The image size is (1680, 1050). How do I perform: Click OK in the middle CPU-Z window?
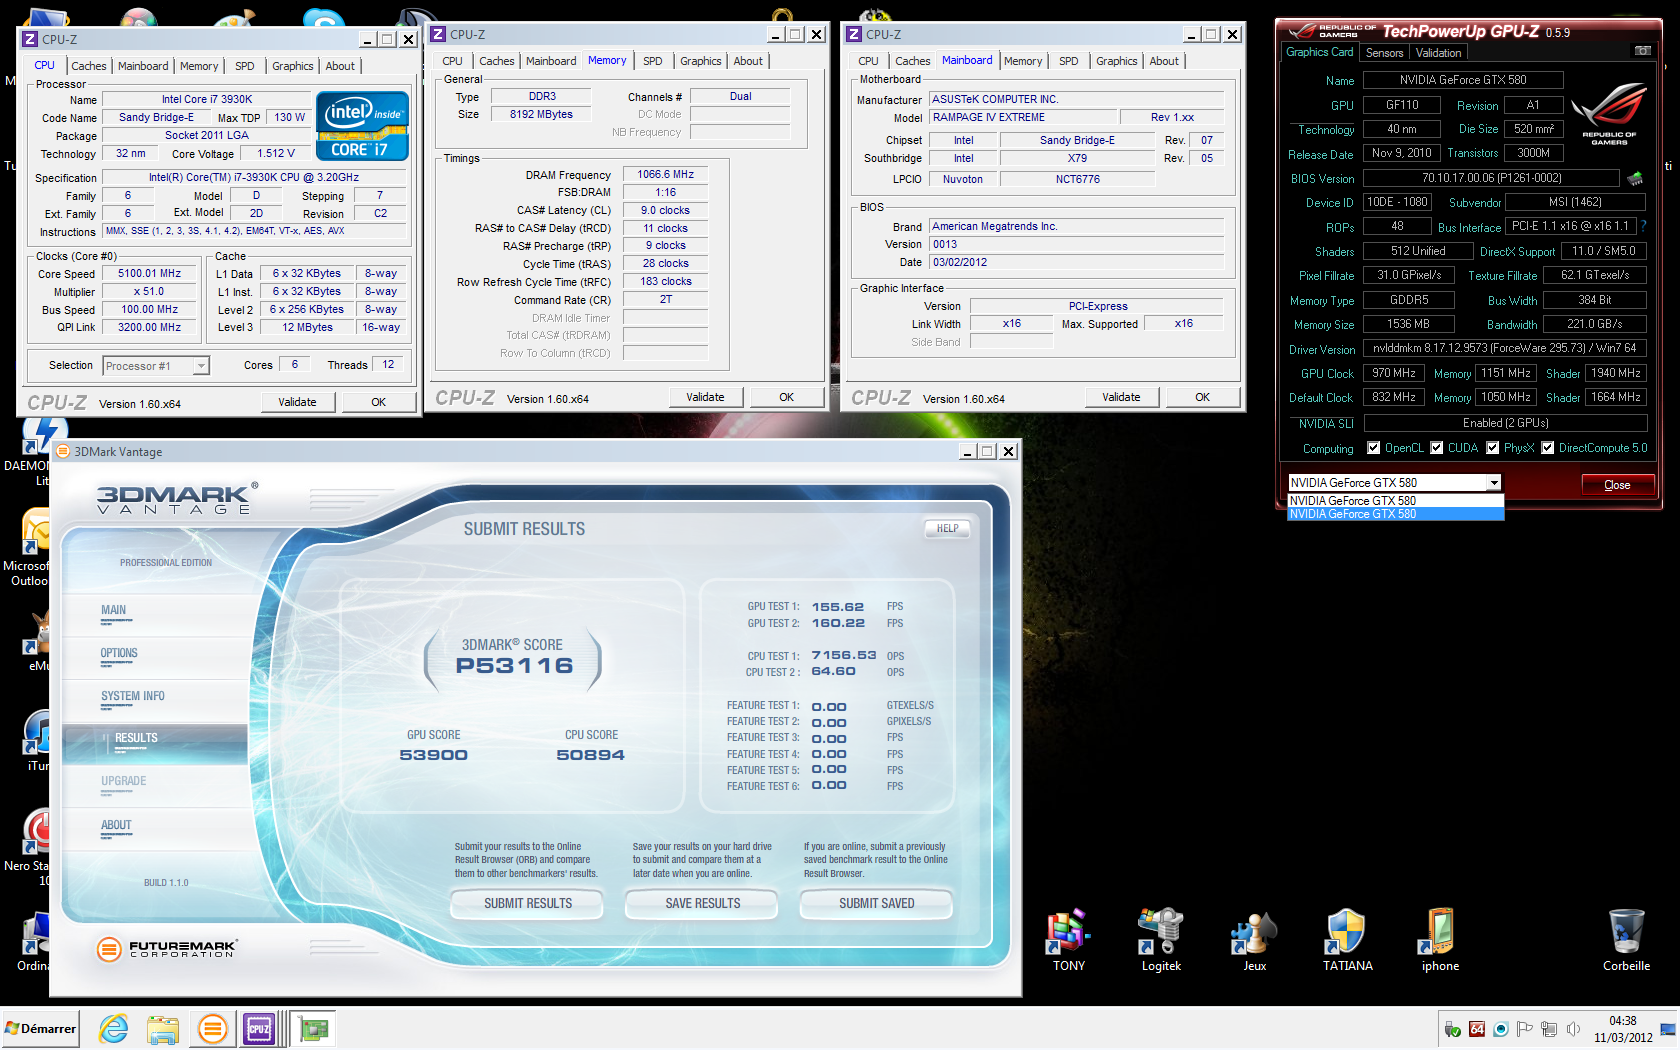[787, 397]
